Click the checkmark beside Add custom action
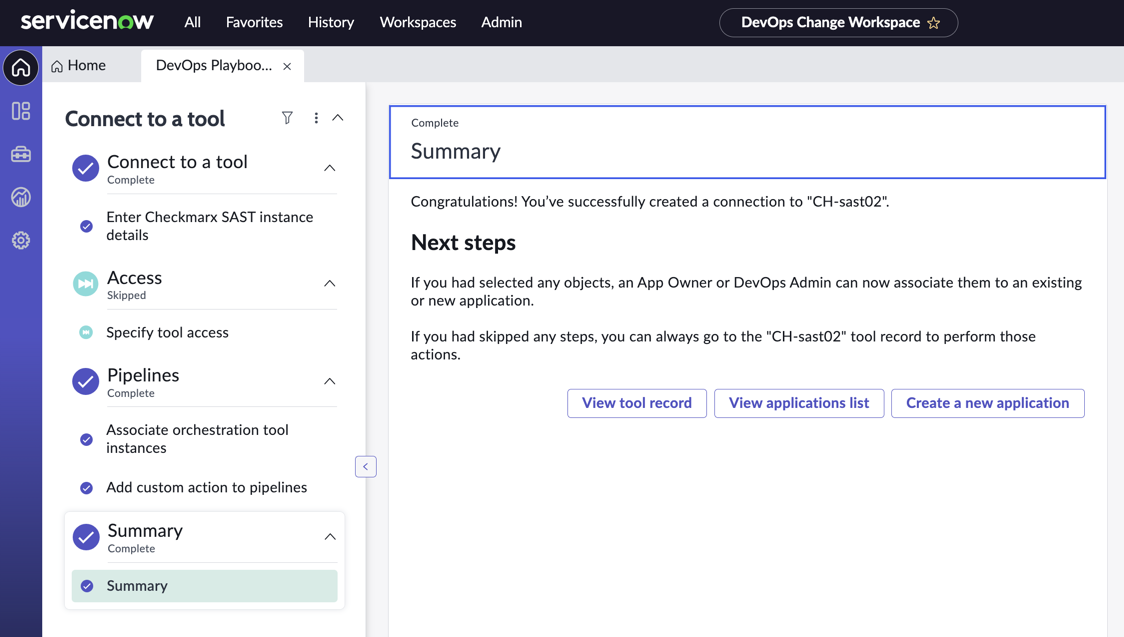The height and width of the screenshot is (637, 1124). tap(86, 488)
